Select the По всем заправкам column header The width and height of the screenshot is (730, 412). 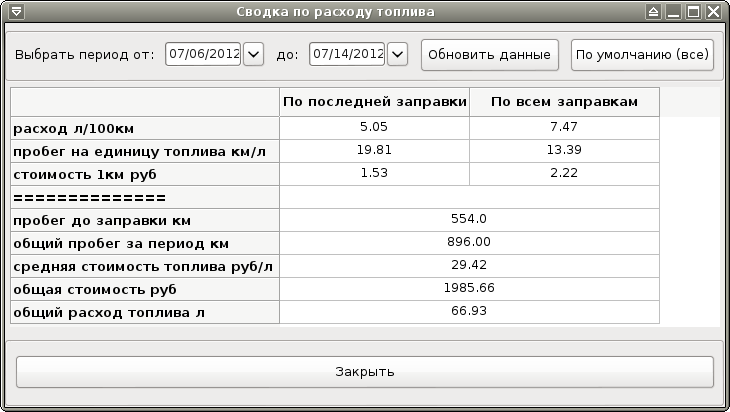pos(564,102)
